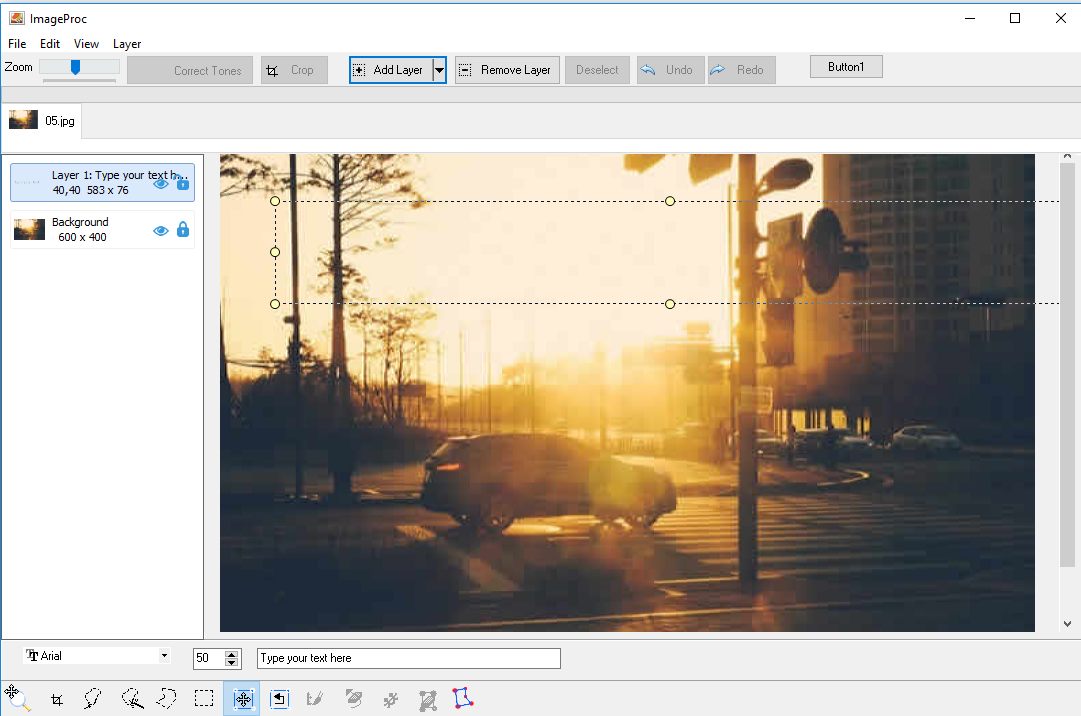Click the Crop toolbar button
Viewport: 1081px width, 716px height.
point(294,70)
